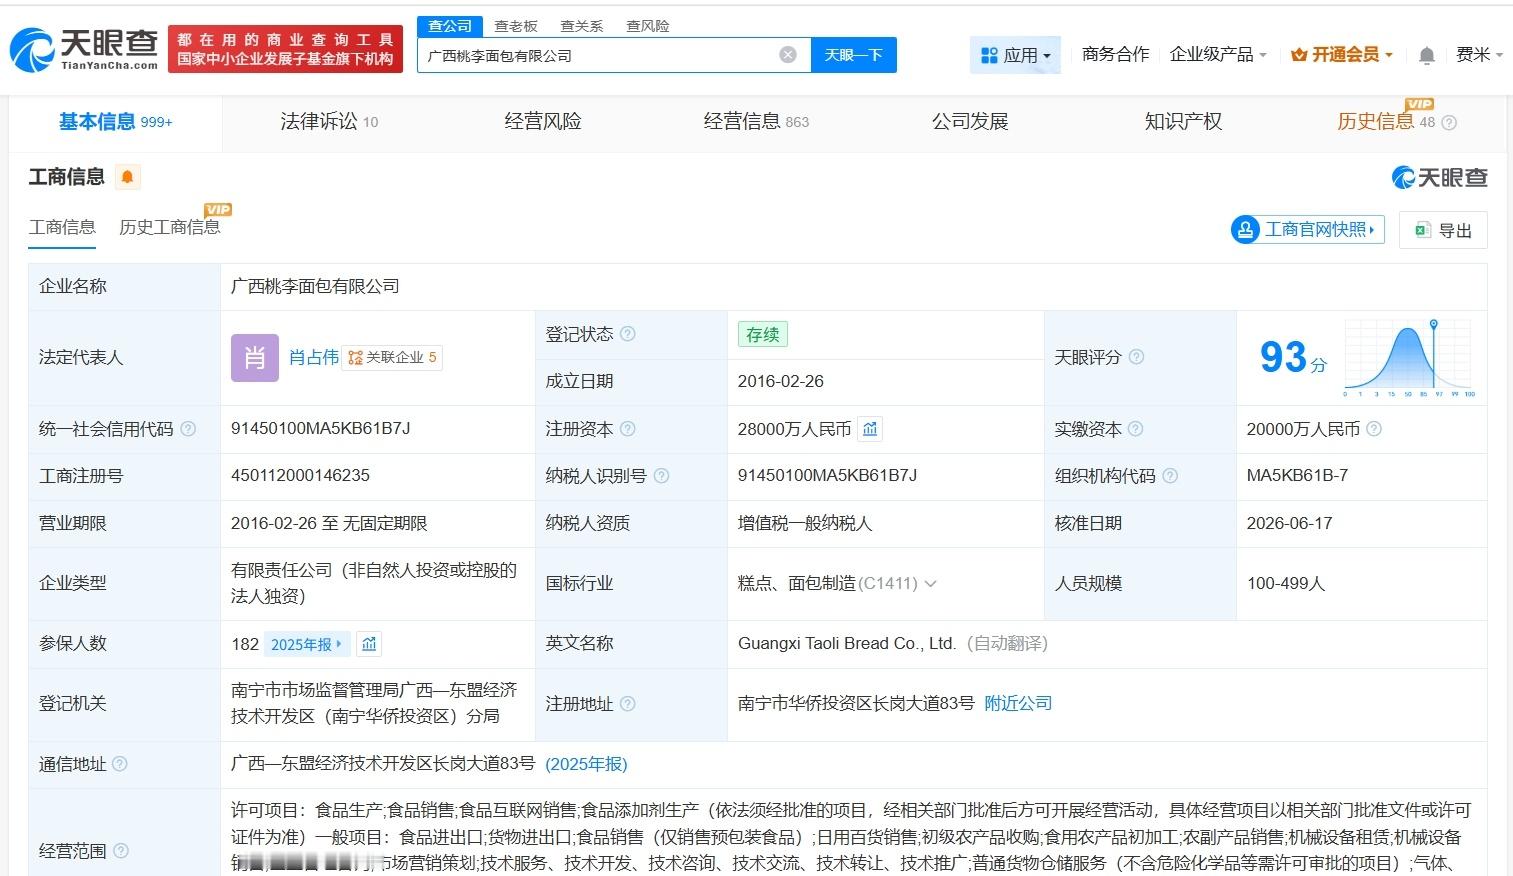Click help icon beside 历史信息 tab

[x=1449, y=122]
